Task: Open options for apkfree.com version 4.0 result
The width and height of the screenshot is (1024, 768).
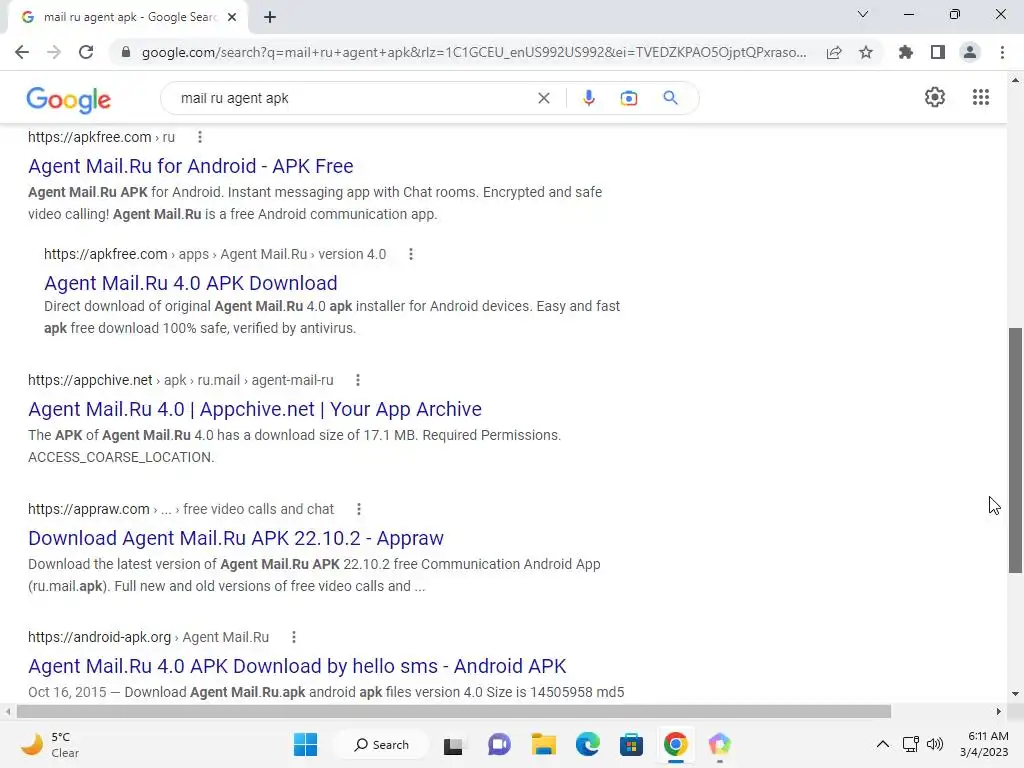Action: (x=411, y=254)
